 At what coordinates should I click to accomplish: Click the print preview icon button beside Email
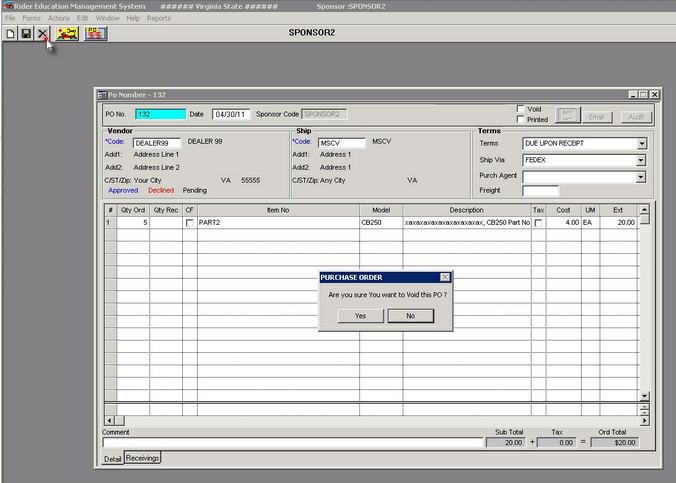click(567, 116)
